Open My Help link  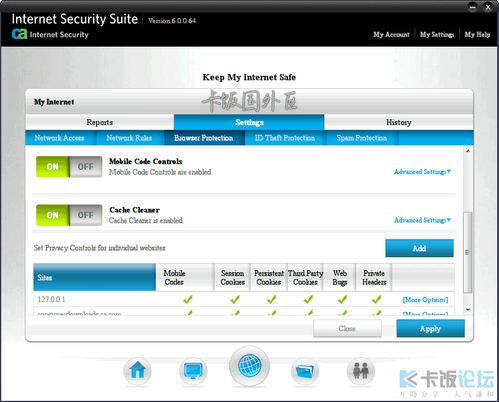tap(477, 34)
